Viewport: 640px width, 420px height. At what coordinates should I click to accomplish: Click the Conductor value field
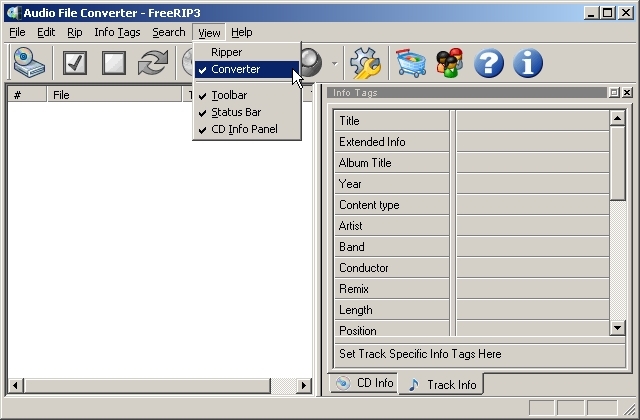point(533,268)
